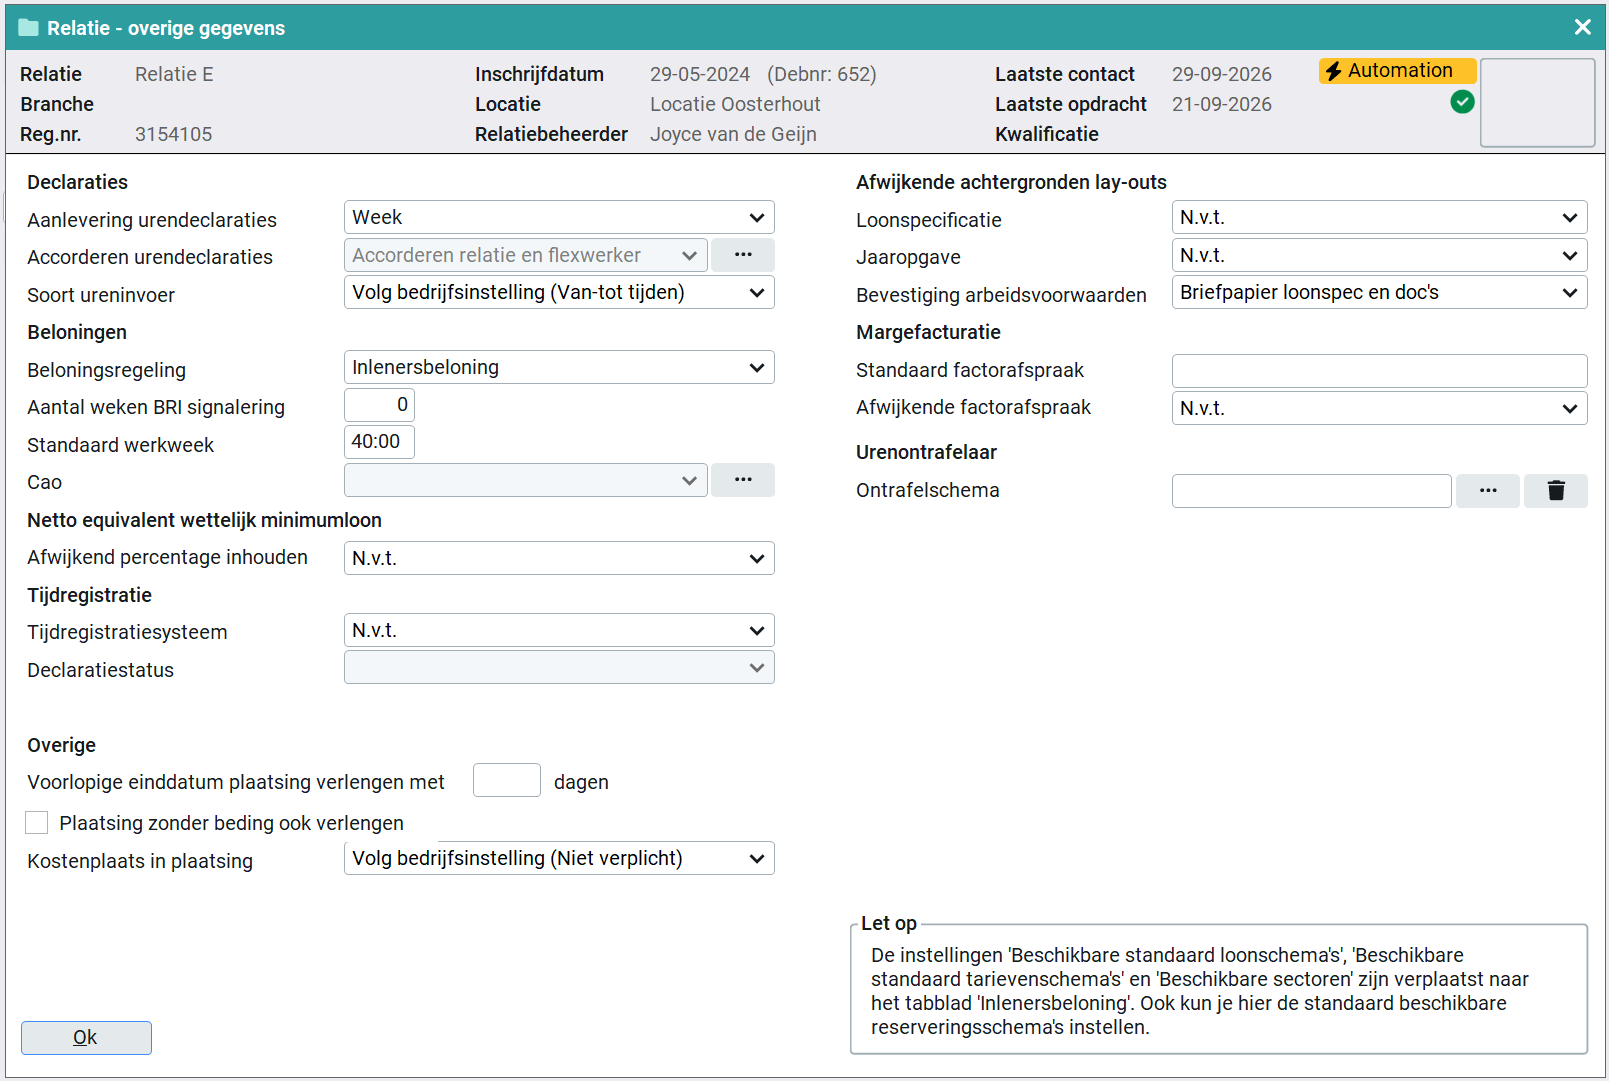The image size is (1609, 1081).
Task: Click the Standaard factorafspraak input field
Action: (x=1379, y=371)
